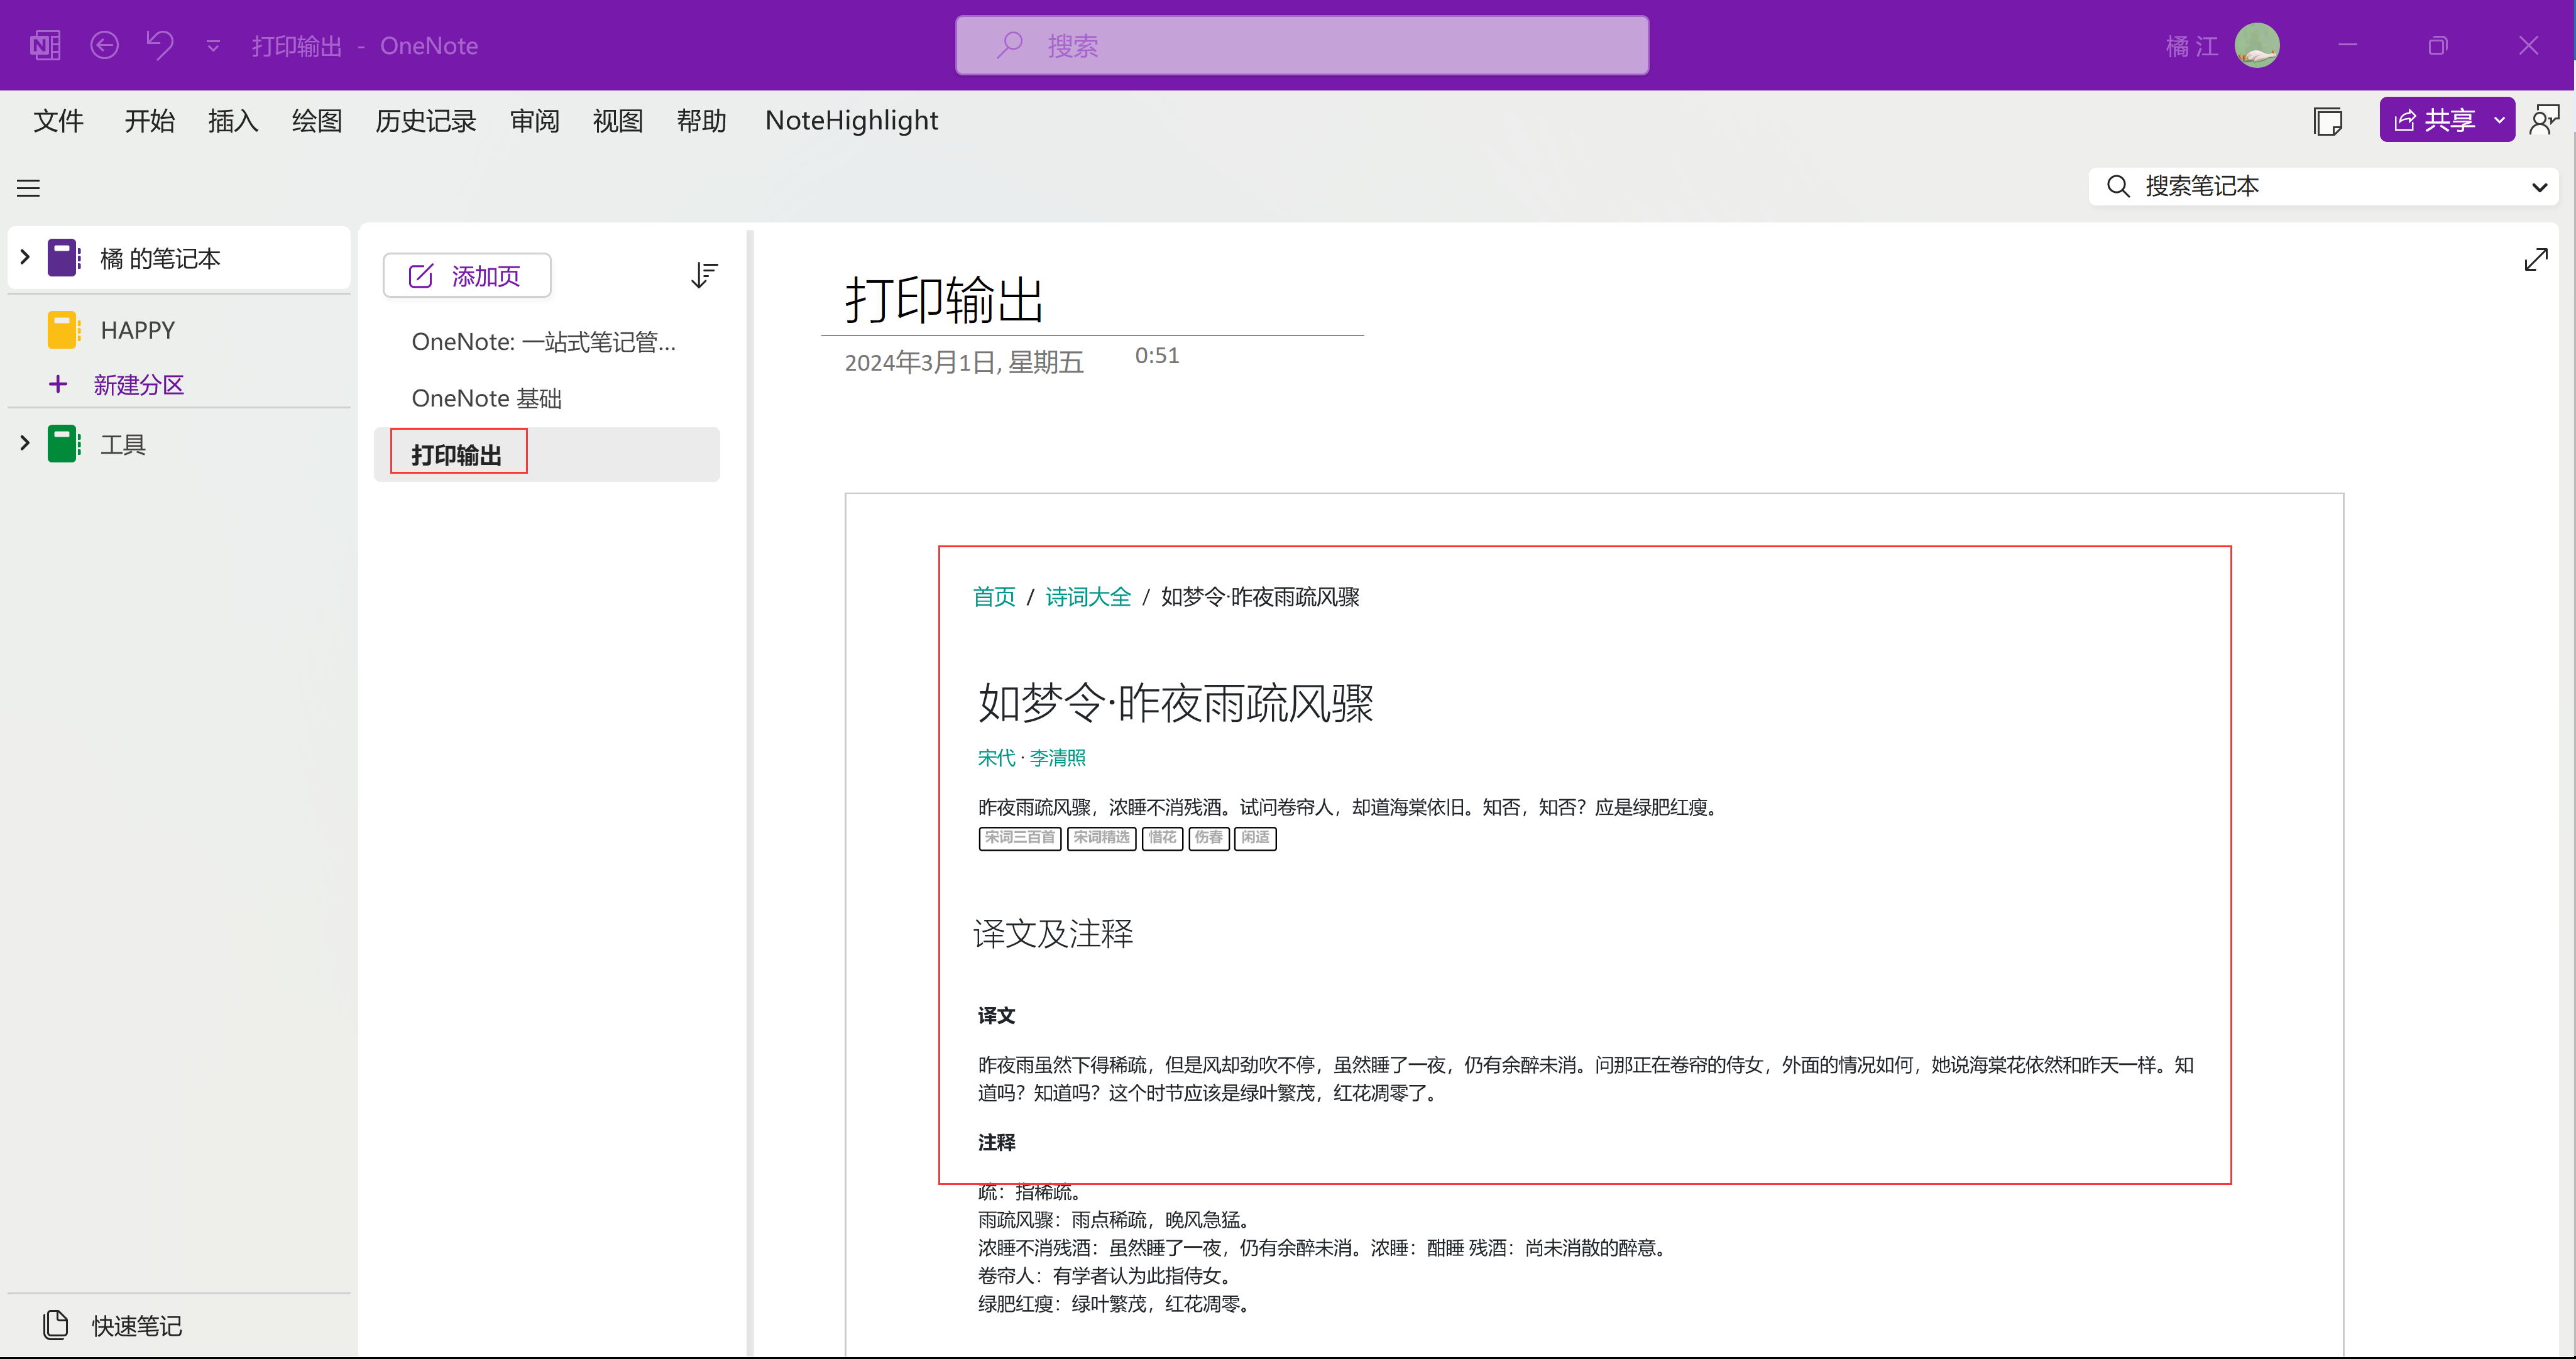Click the page sort icon
The image size is (2576, 1359).
click(704, 274)
